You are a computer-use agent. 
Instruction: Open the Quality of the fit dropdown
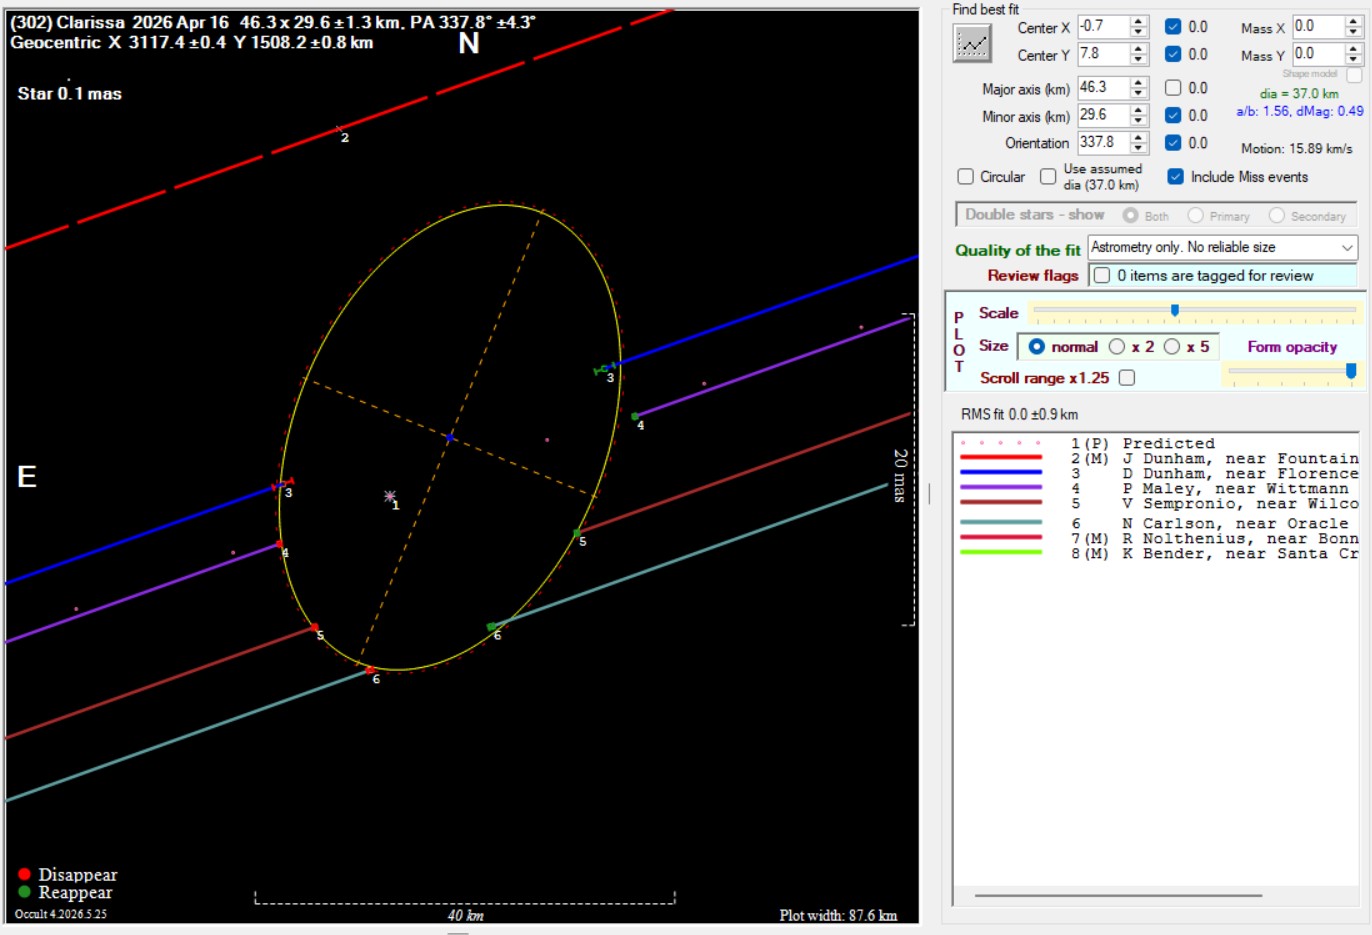coord(1222,247)
